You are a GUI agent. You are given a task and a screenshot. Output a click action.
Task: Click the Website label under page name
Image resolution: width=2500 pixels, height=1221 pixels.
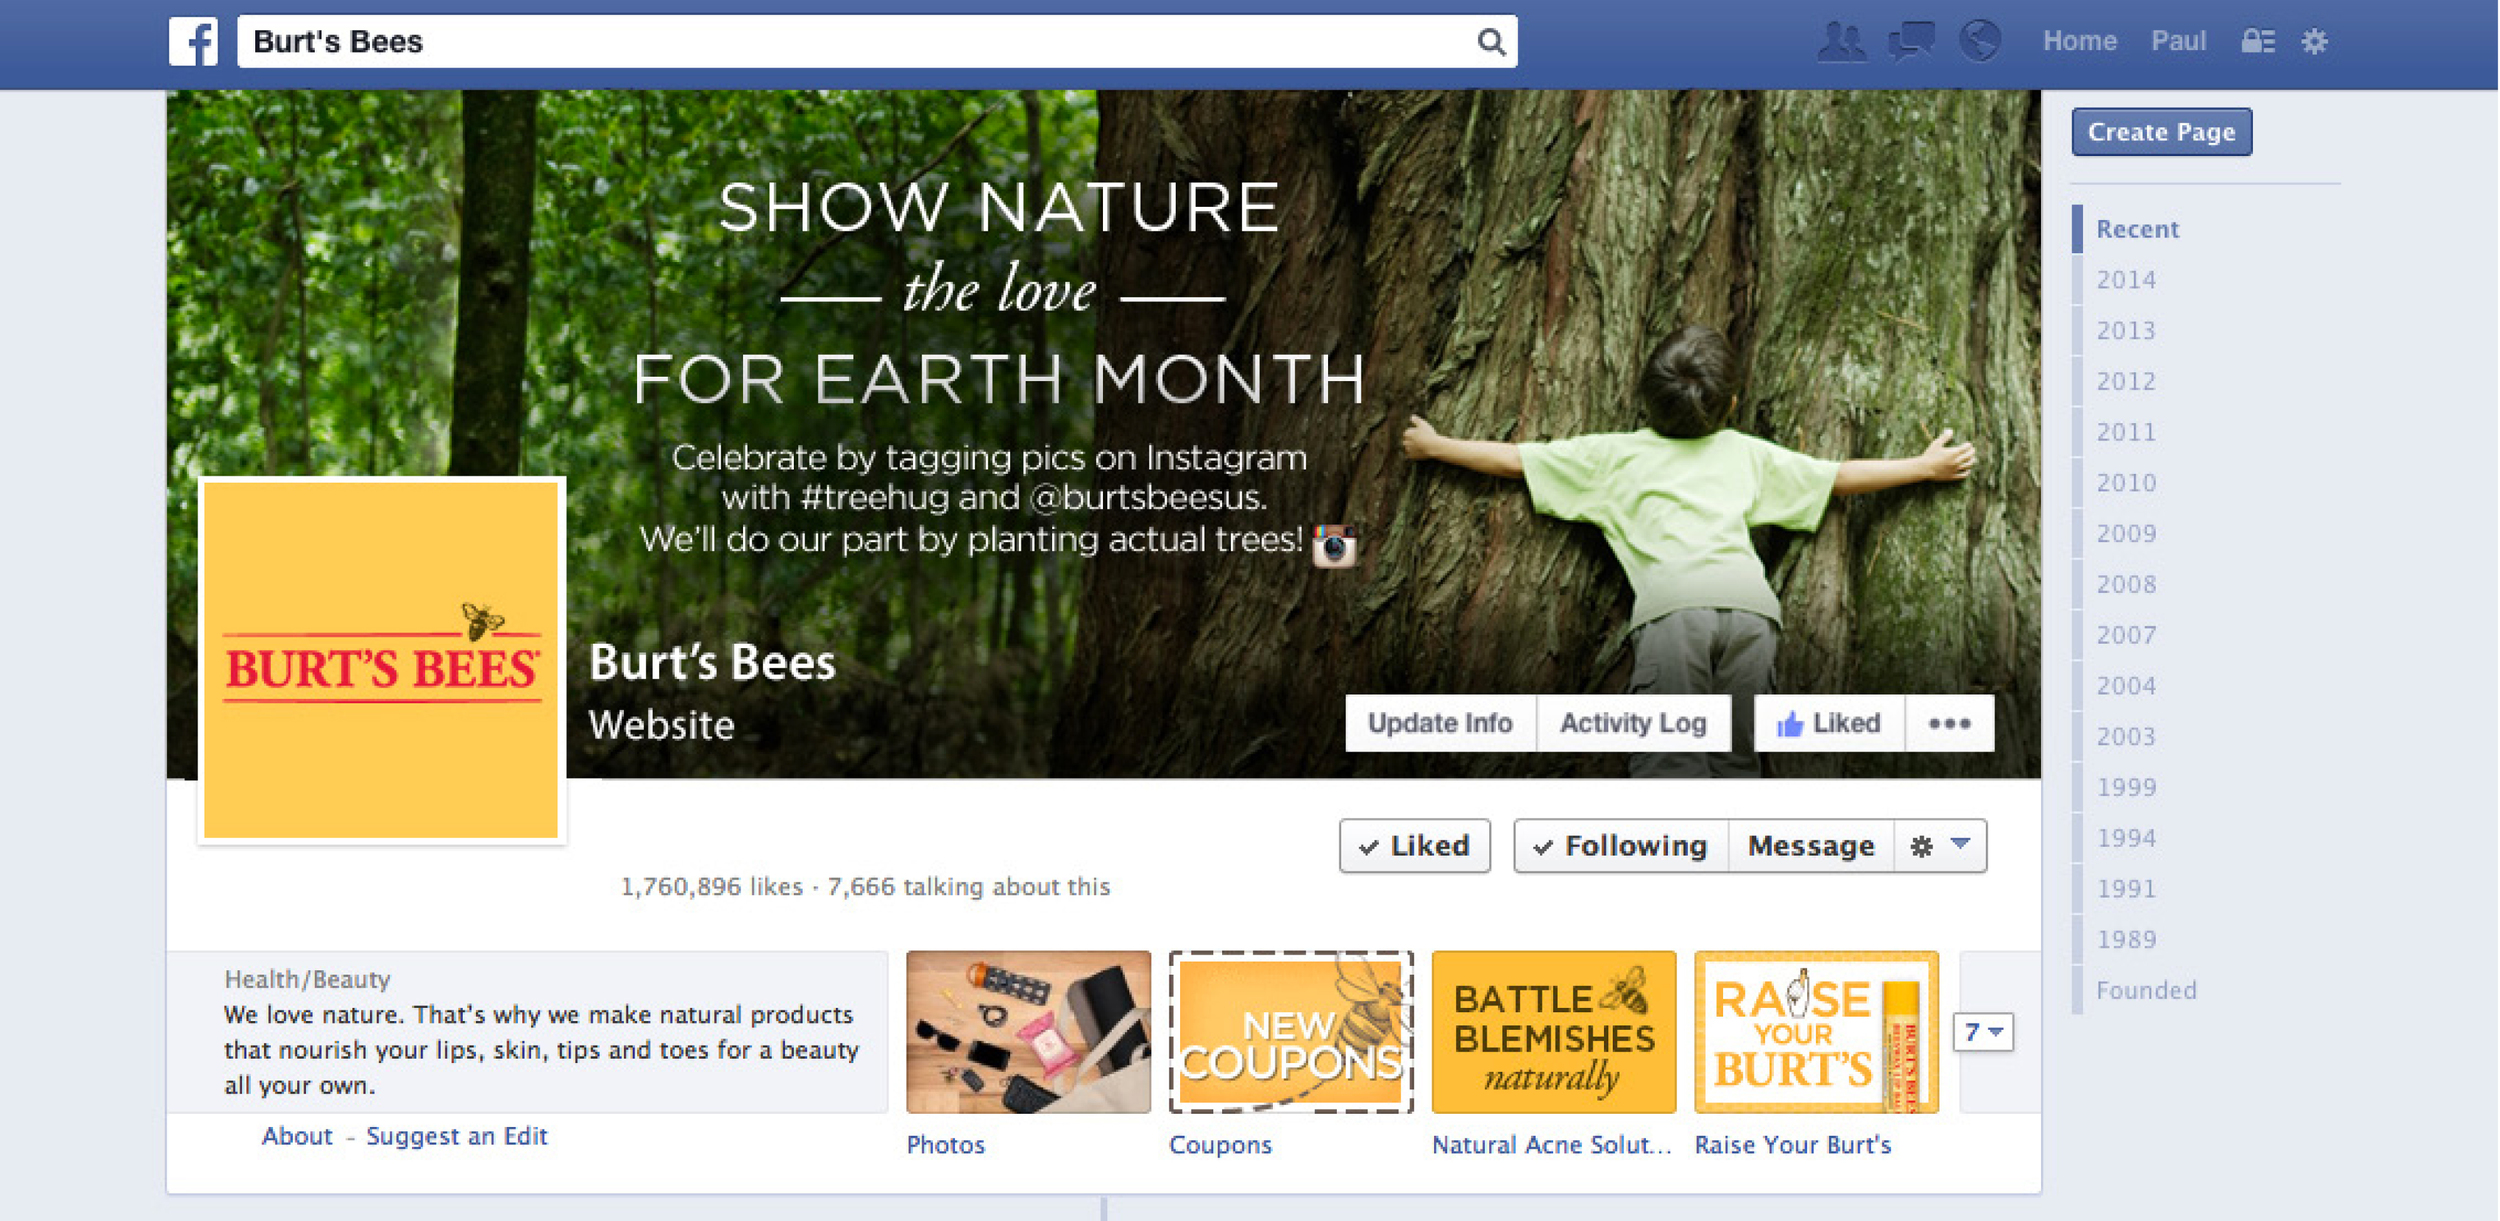[x=661, y=725]
